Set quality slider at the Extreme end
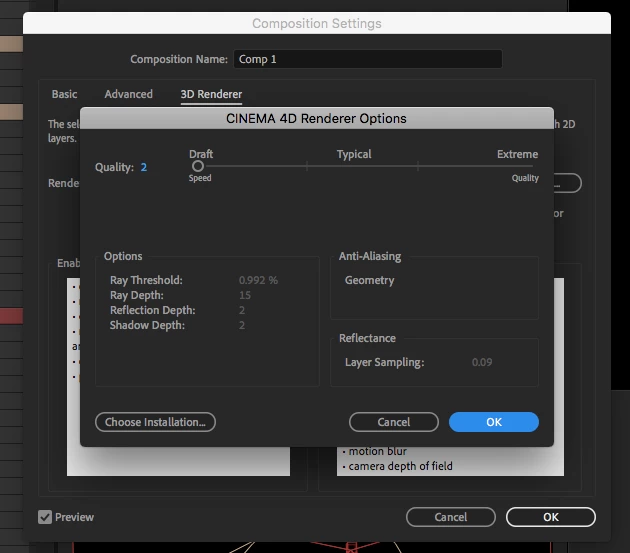Viewport: 630px width, 553px height. tap(532, 166)
